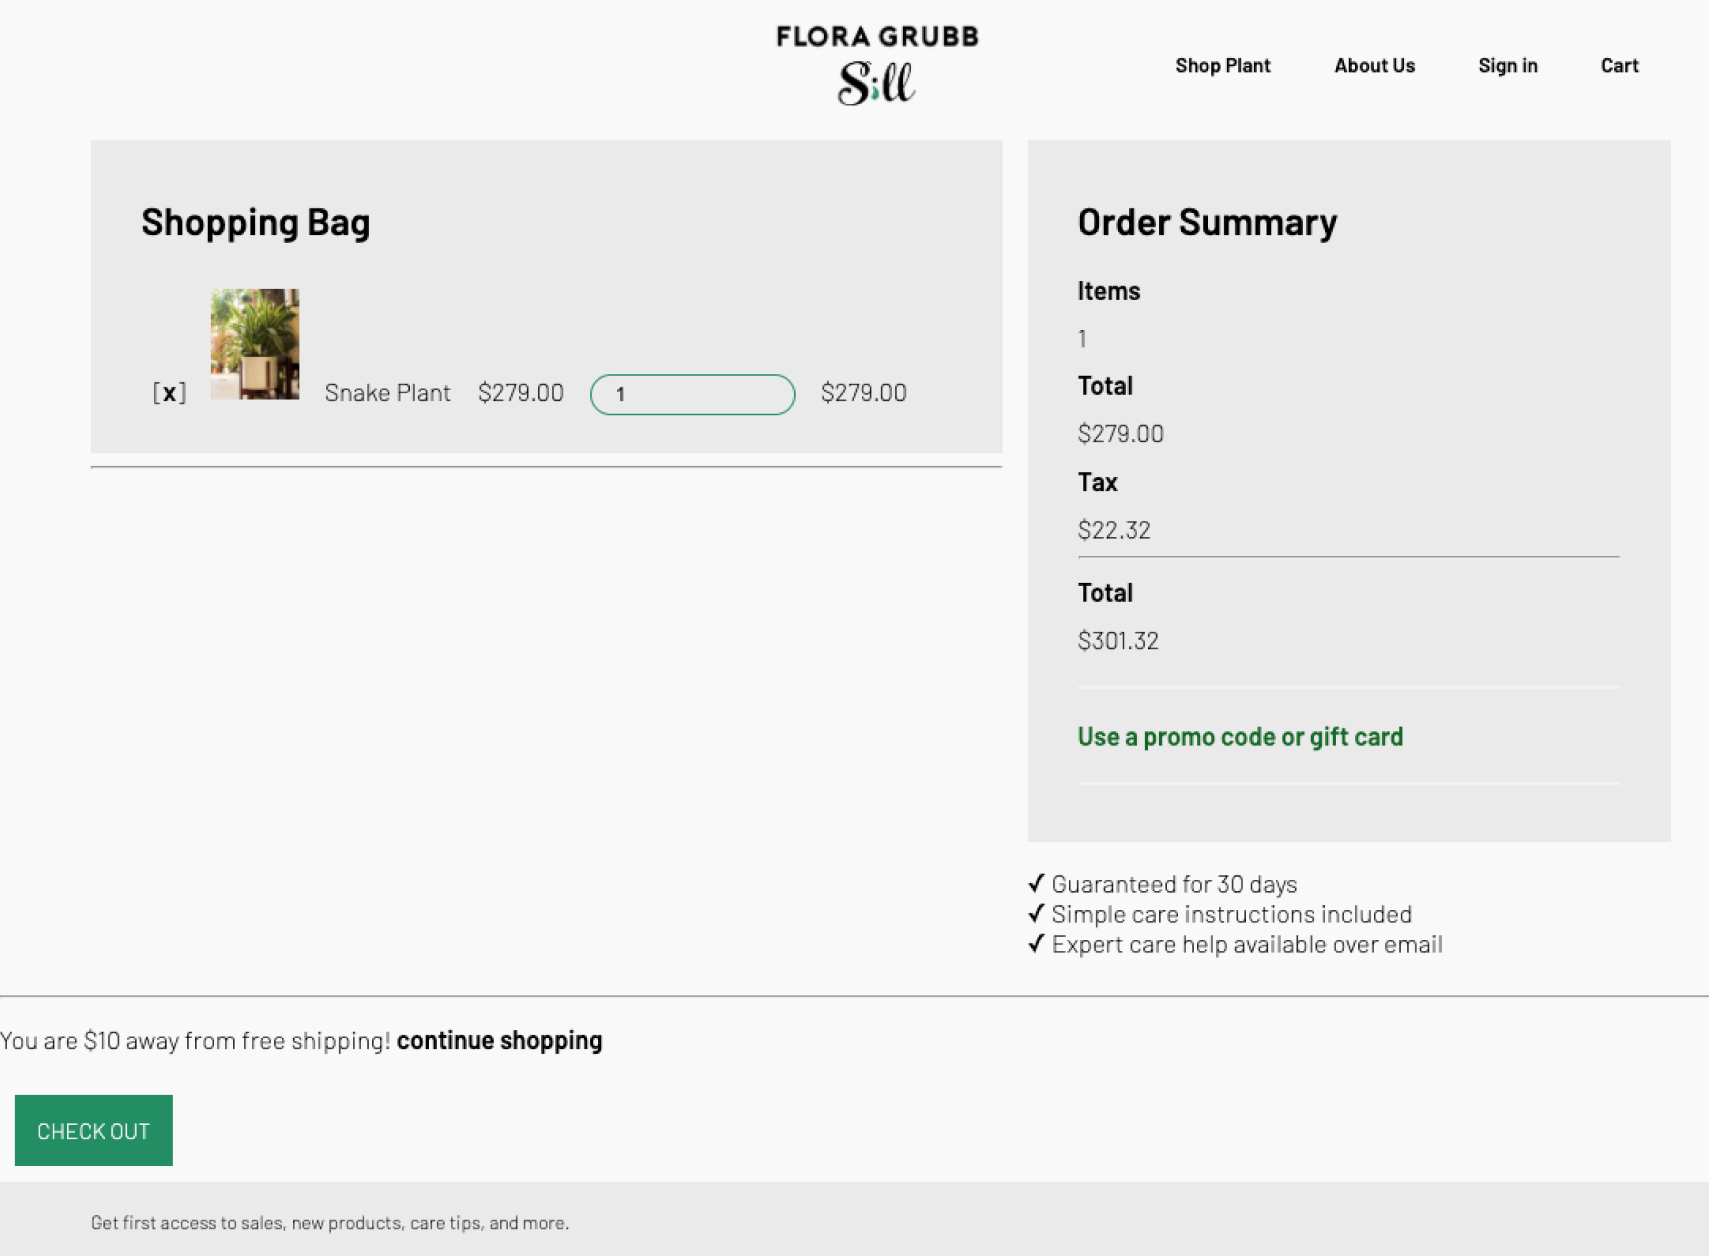Open the Cart from the header
Viewport: 1709px width, 1256px height.
[1619, 66]
